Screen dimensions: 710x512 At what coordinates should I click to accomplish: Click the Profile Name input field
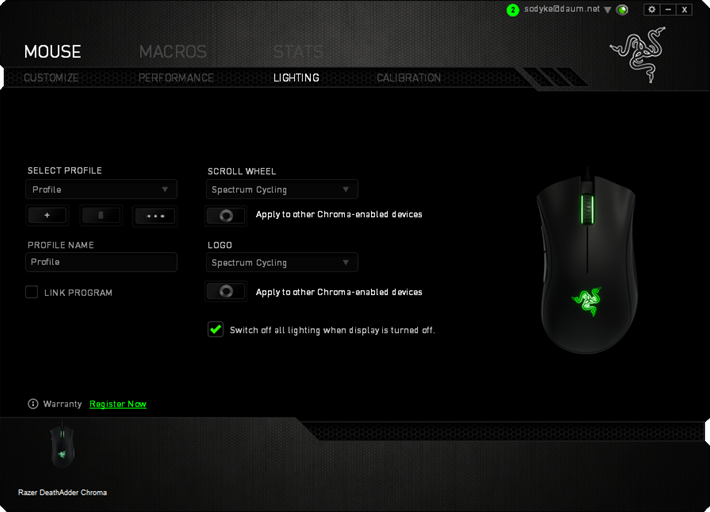pyautogui.click(x=101, y=262)
